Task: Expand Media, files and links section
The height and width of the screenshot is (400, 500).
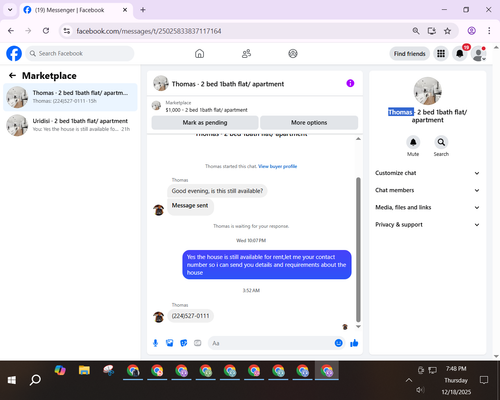Action: 427,207
